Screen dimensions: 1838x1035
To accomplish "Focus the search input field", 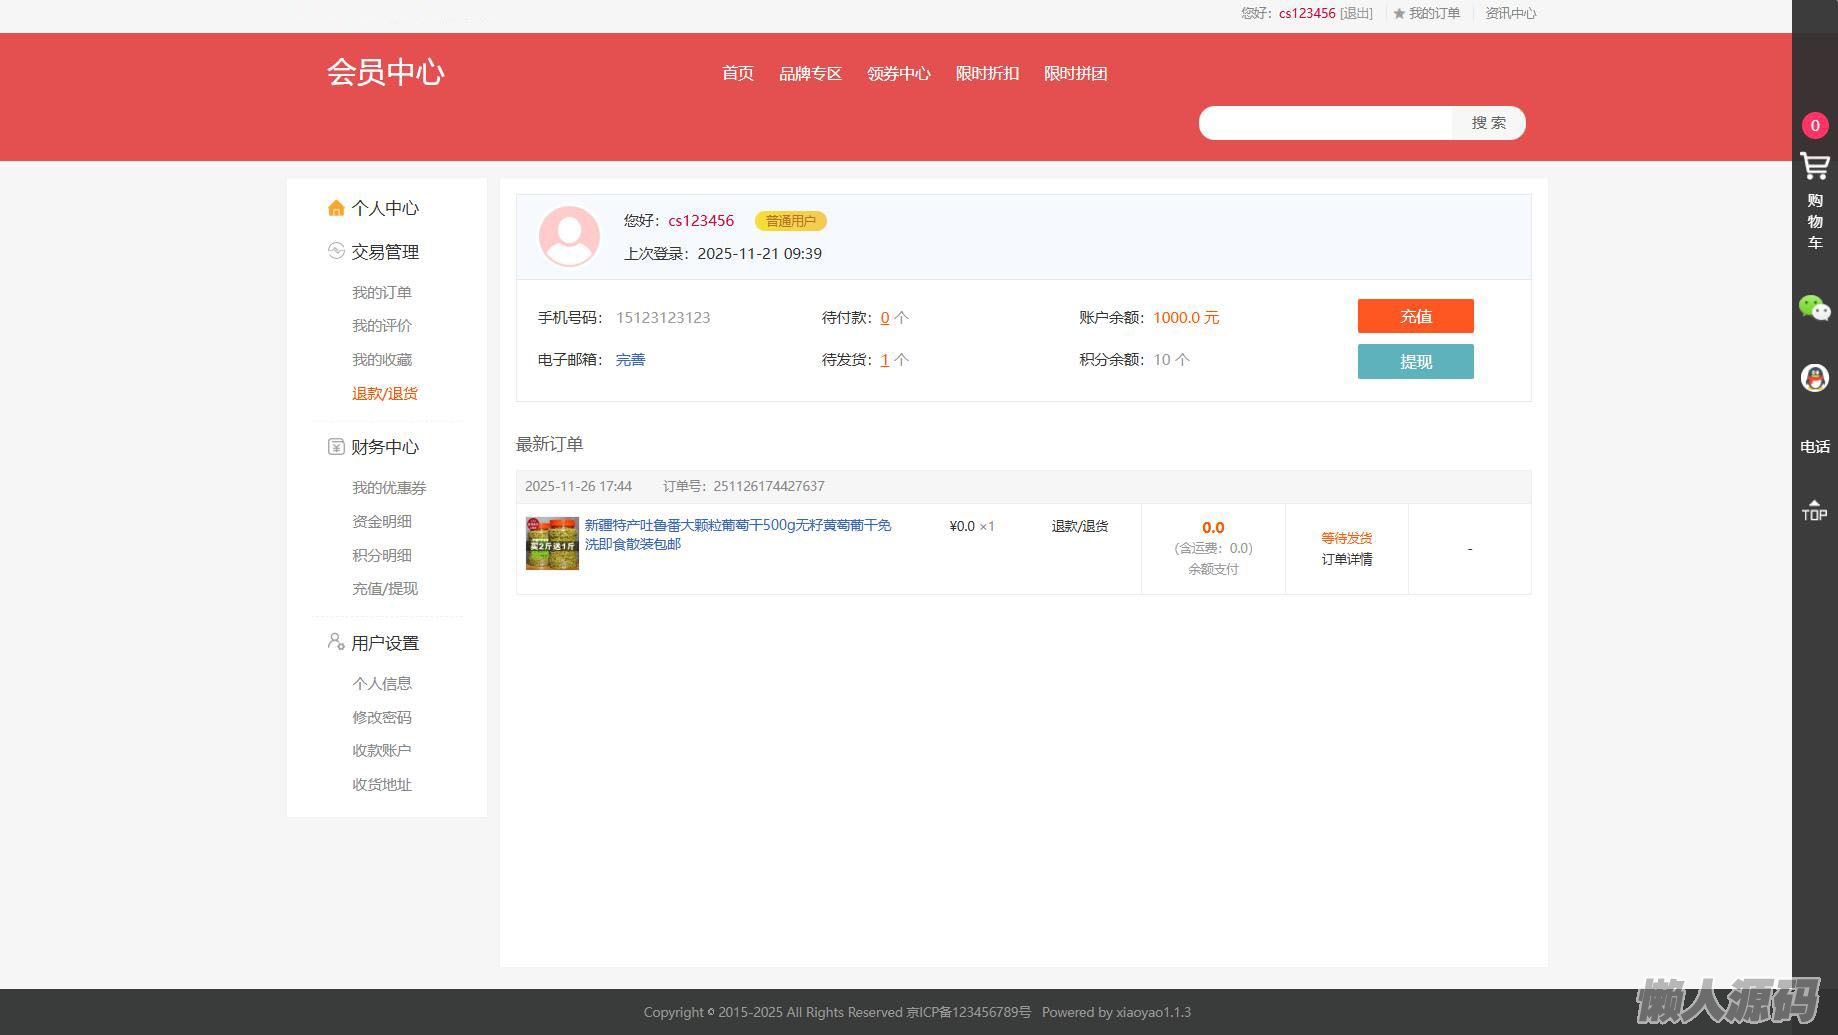I will (x=1325, y=123).
